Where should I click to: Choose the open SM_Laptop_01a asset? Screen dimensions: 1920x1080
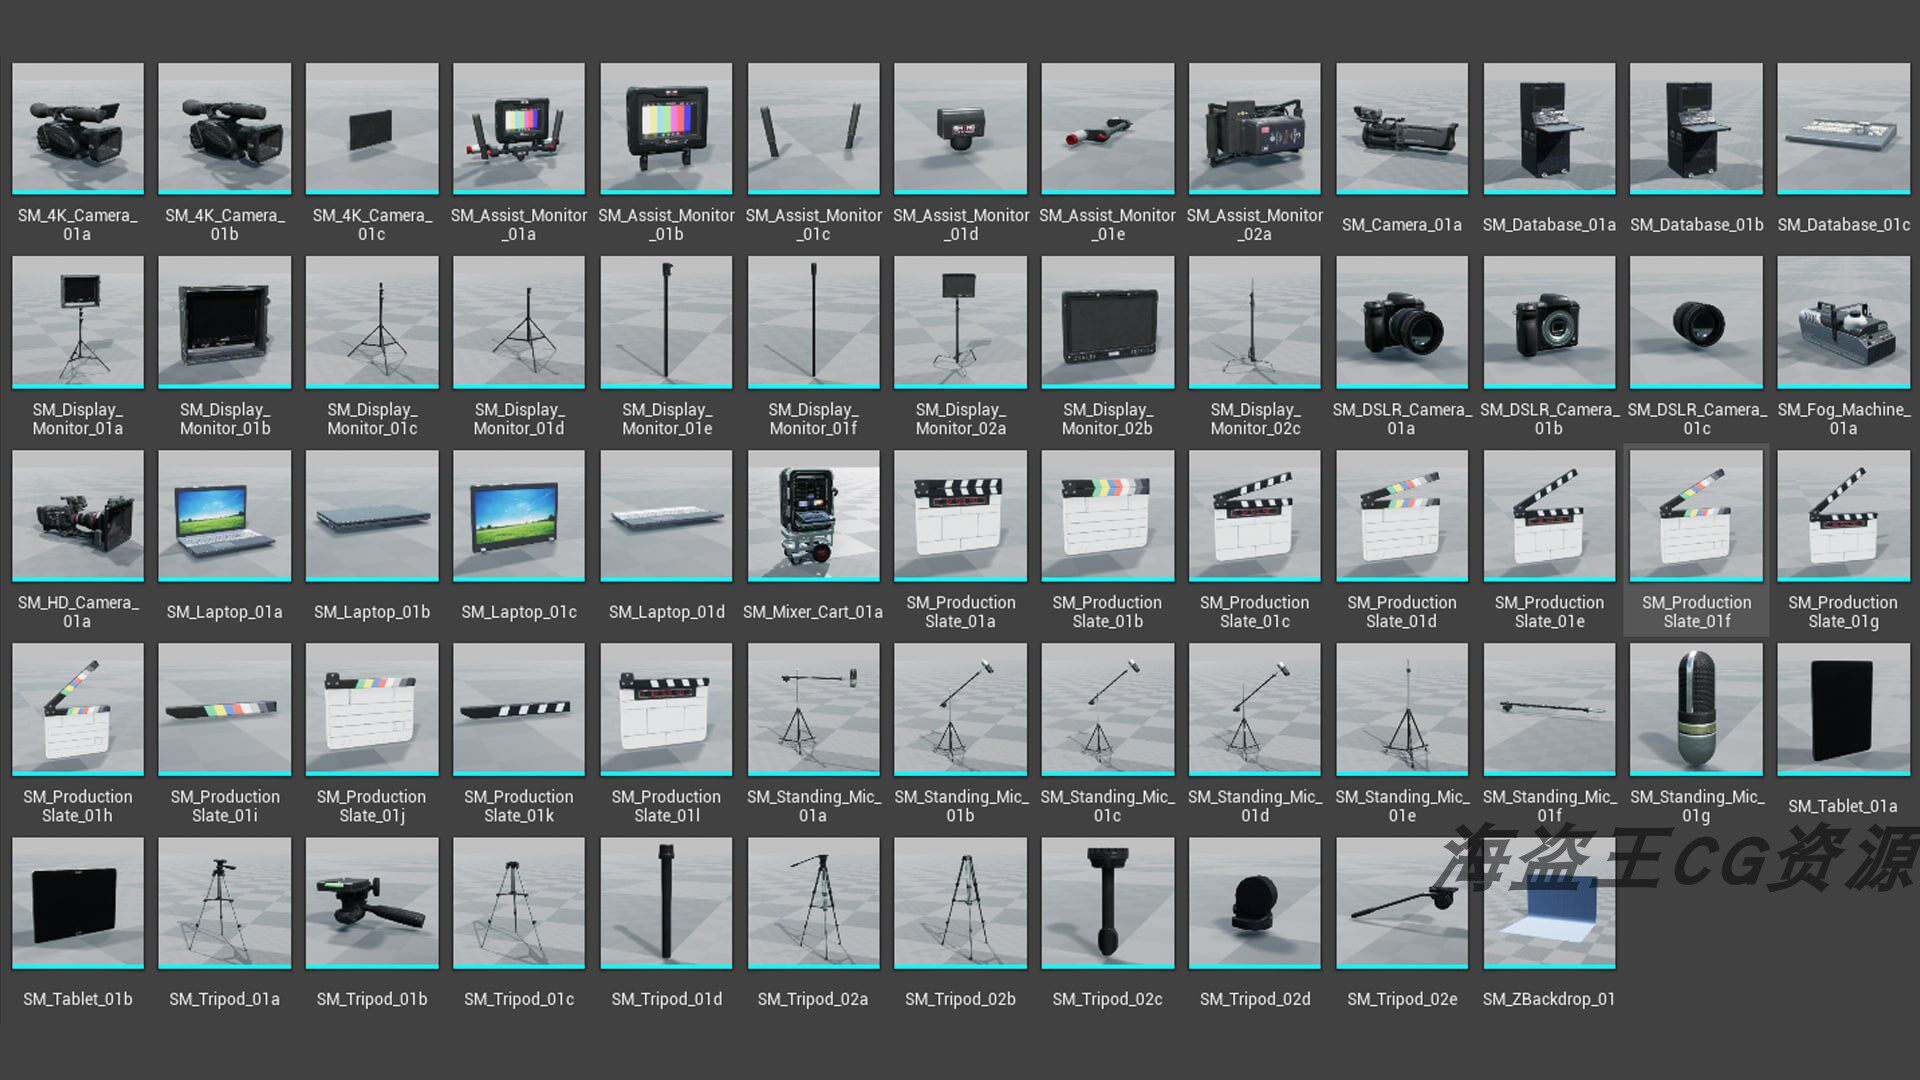[225, 516]
